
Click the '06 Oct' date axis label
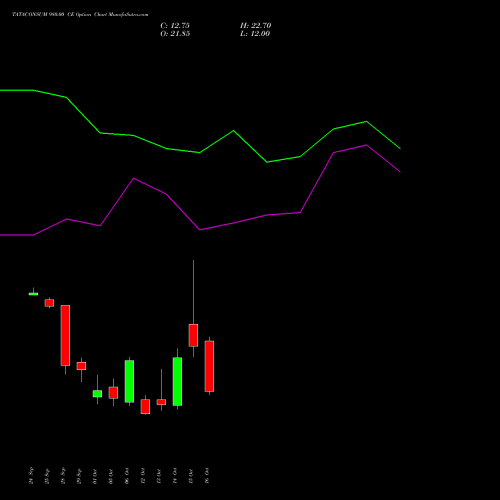[x=127, y=476]
